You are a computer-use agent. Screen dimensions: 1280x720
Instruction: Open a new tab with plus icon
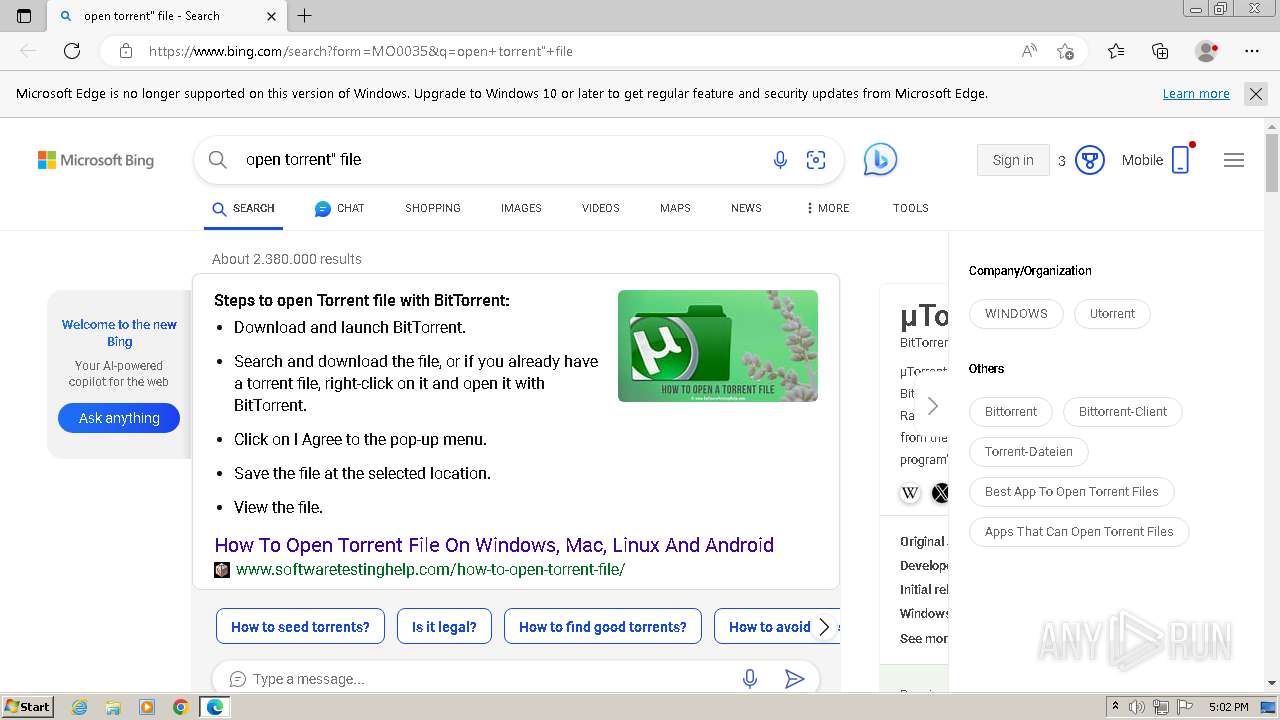[305, 16]
